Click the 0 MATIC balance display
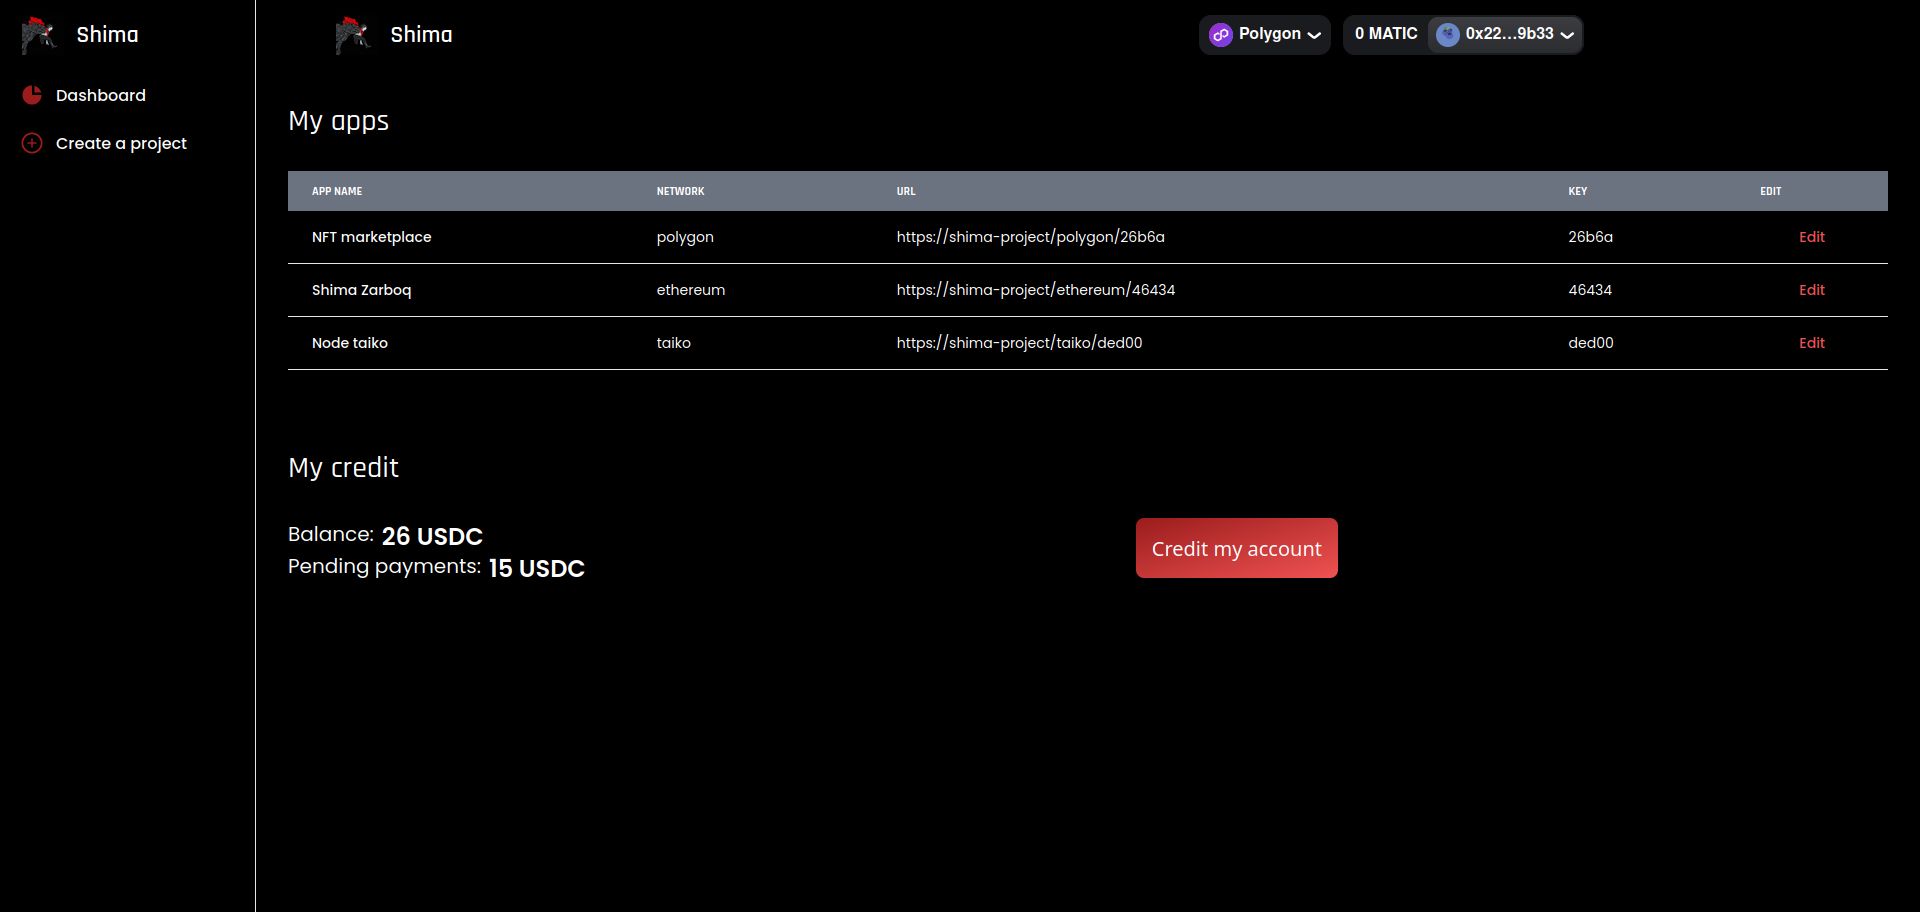The width and height of the screenshot is (1920, 912). (x=1386, y=34)
